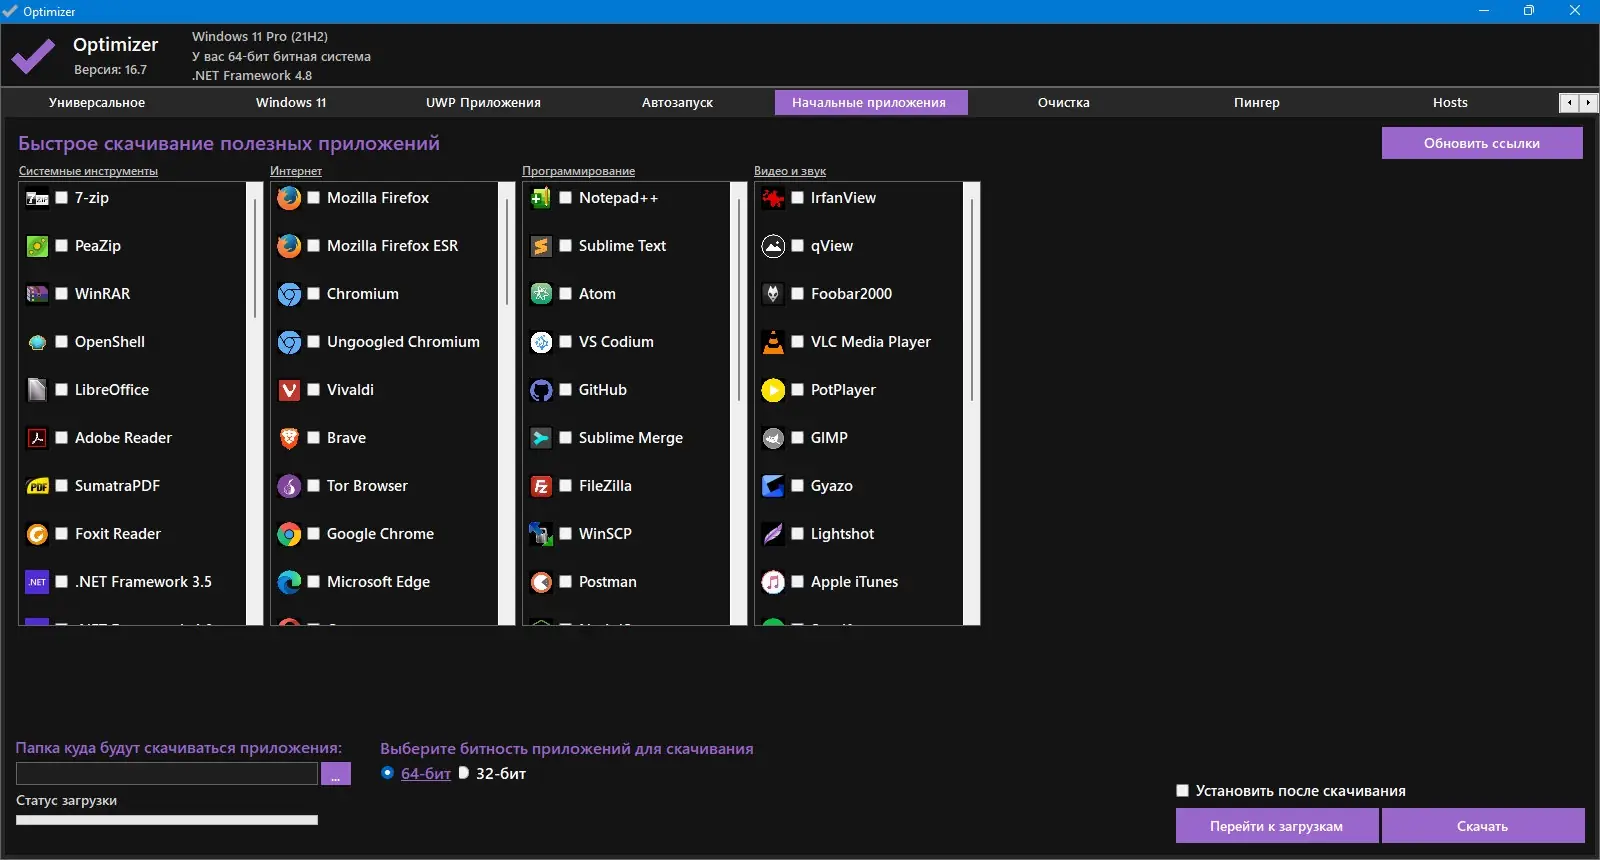Click the VLC Media Player cone icon
The height and width of the screenshot is (860, 1600).
click(773, 342)
